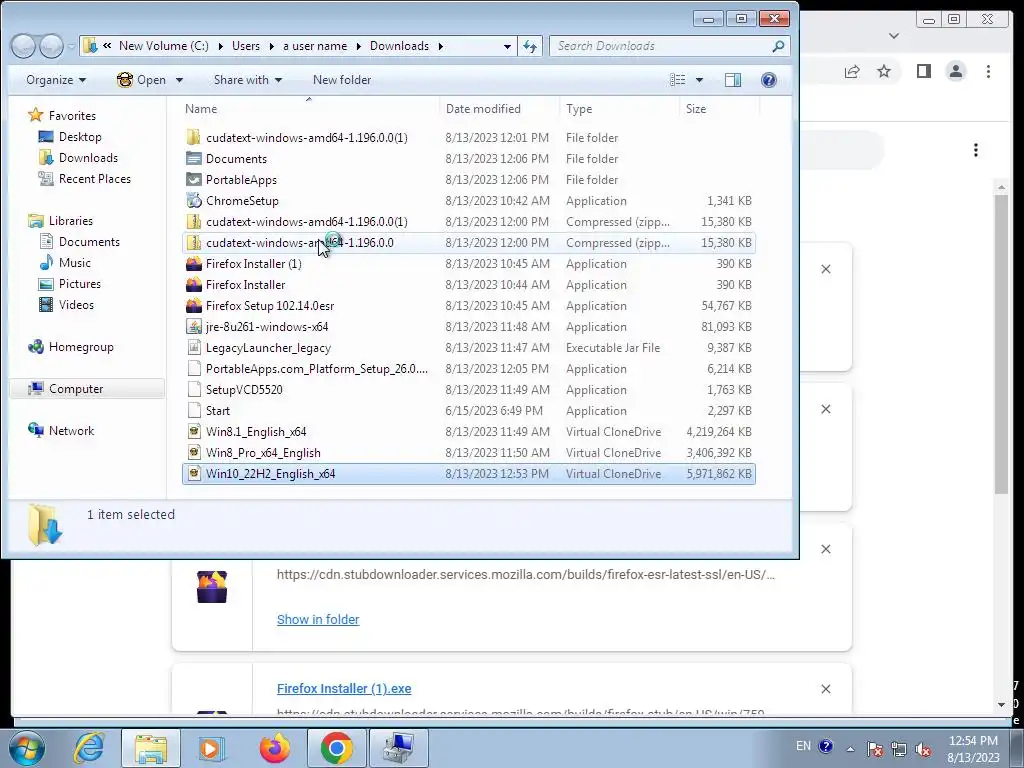
Task: Click the taskbar volume muted icon
Action: pos(923,749)
